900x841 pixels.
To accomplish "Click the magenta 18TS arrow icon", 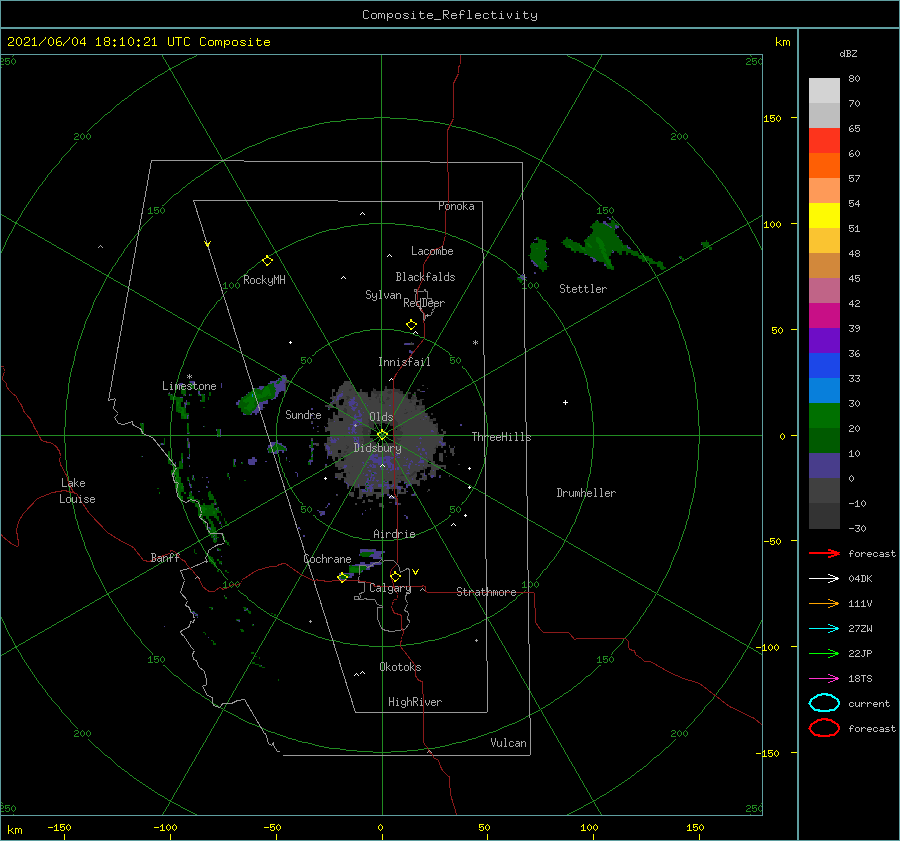I will point(824,679).
